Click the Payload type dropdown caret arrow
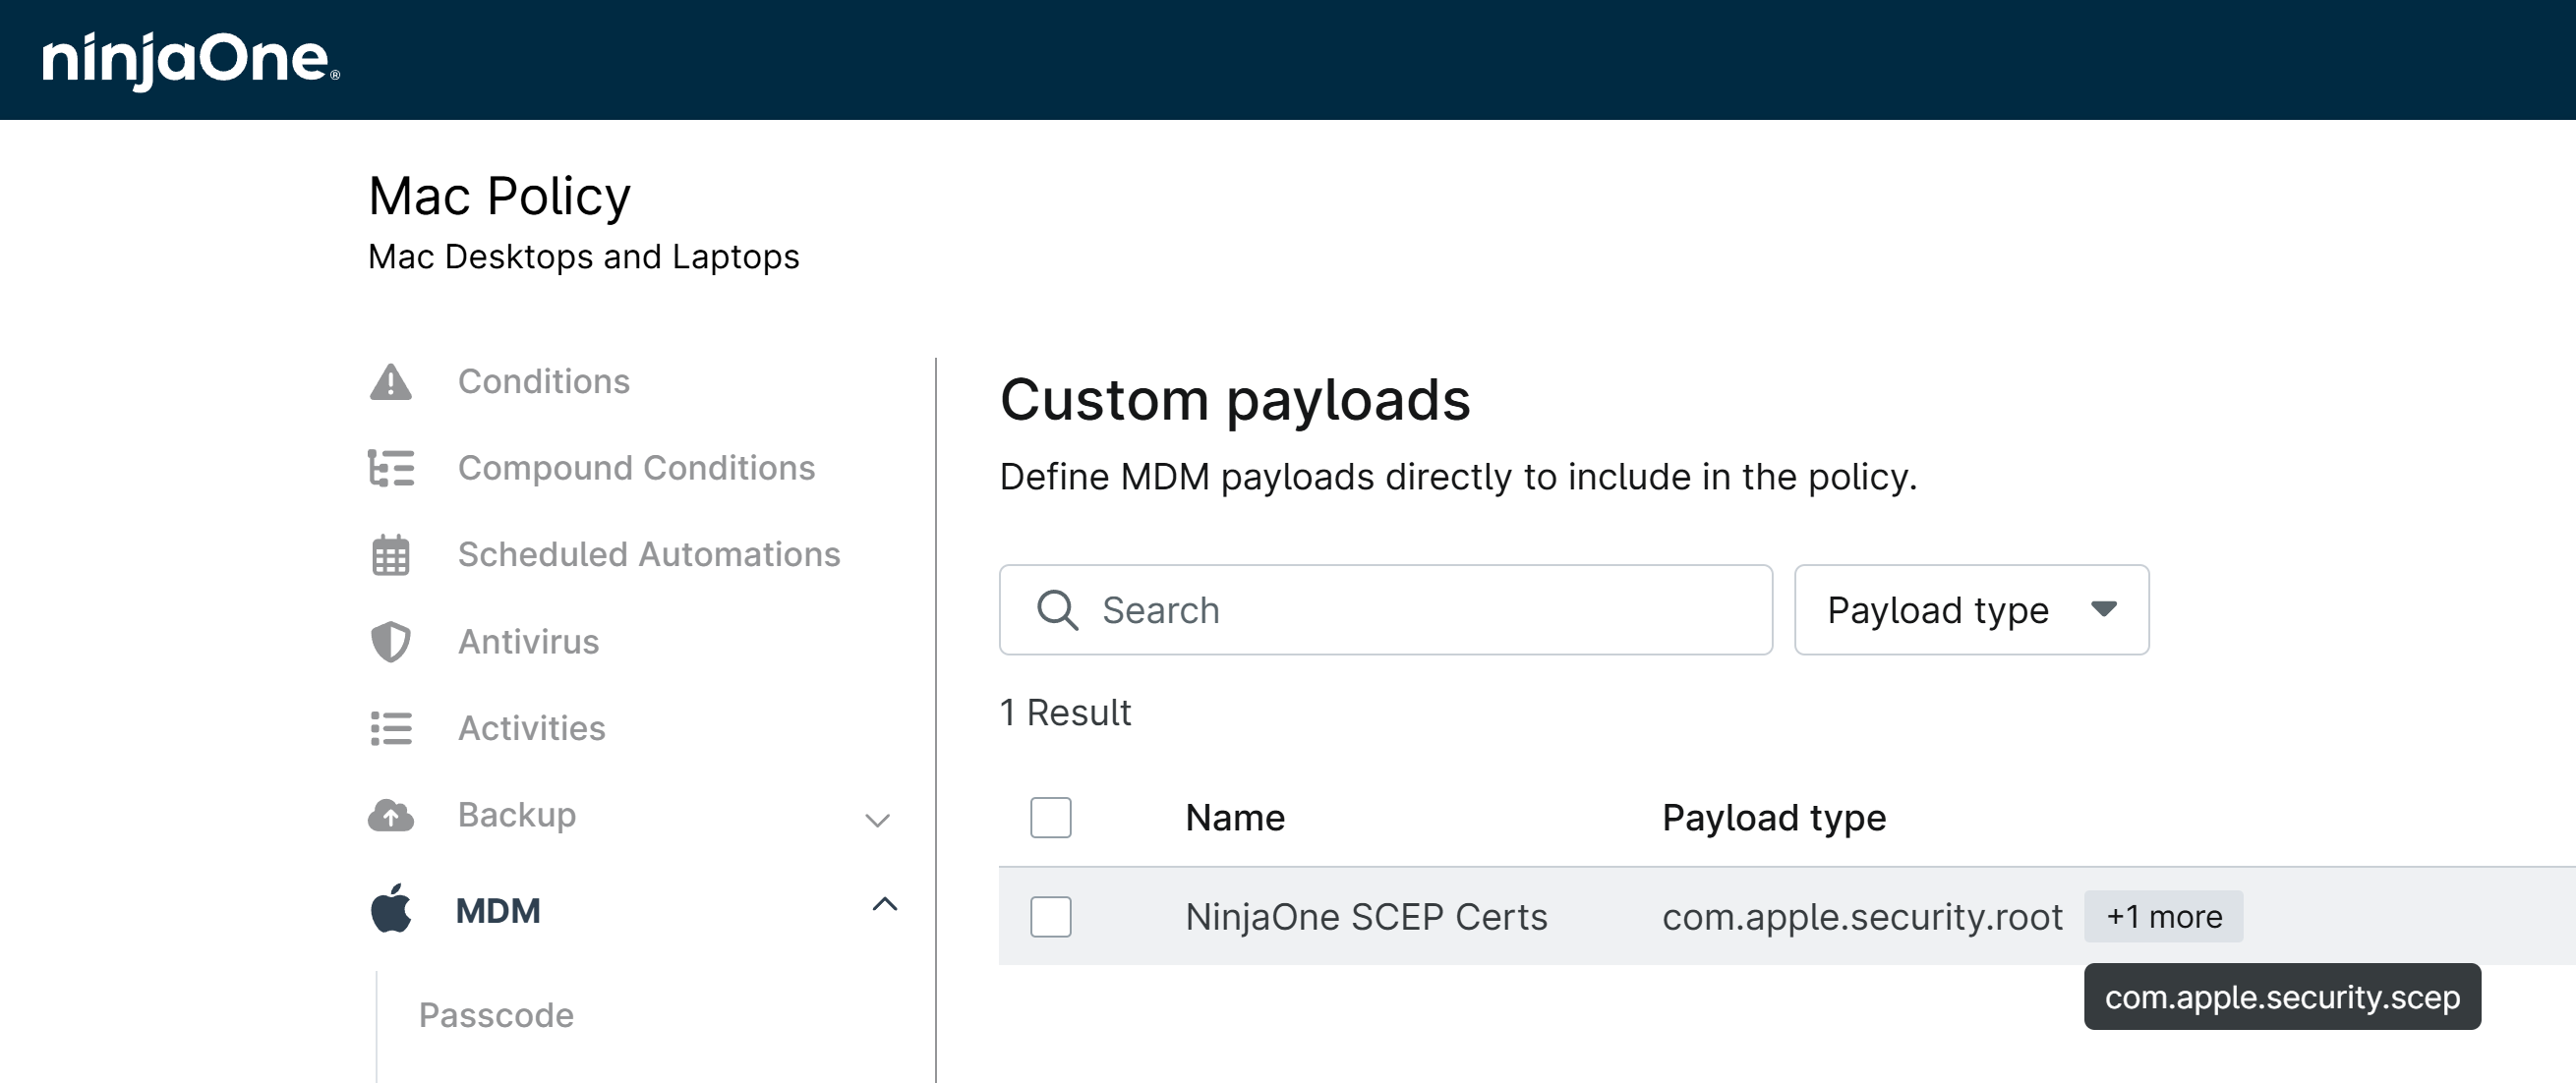Viewport: 2576px width, 1083px height. [x=2104, y=609]
